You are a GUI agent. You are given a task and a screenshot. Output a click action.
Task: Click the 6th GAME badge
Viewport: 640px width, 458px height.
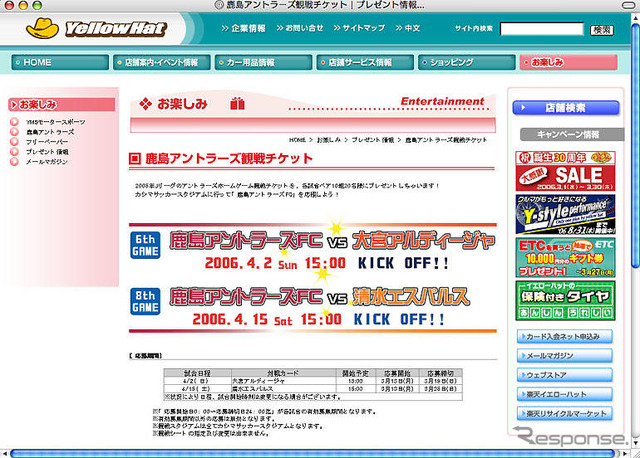[x=145, y=245]
